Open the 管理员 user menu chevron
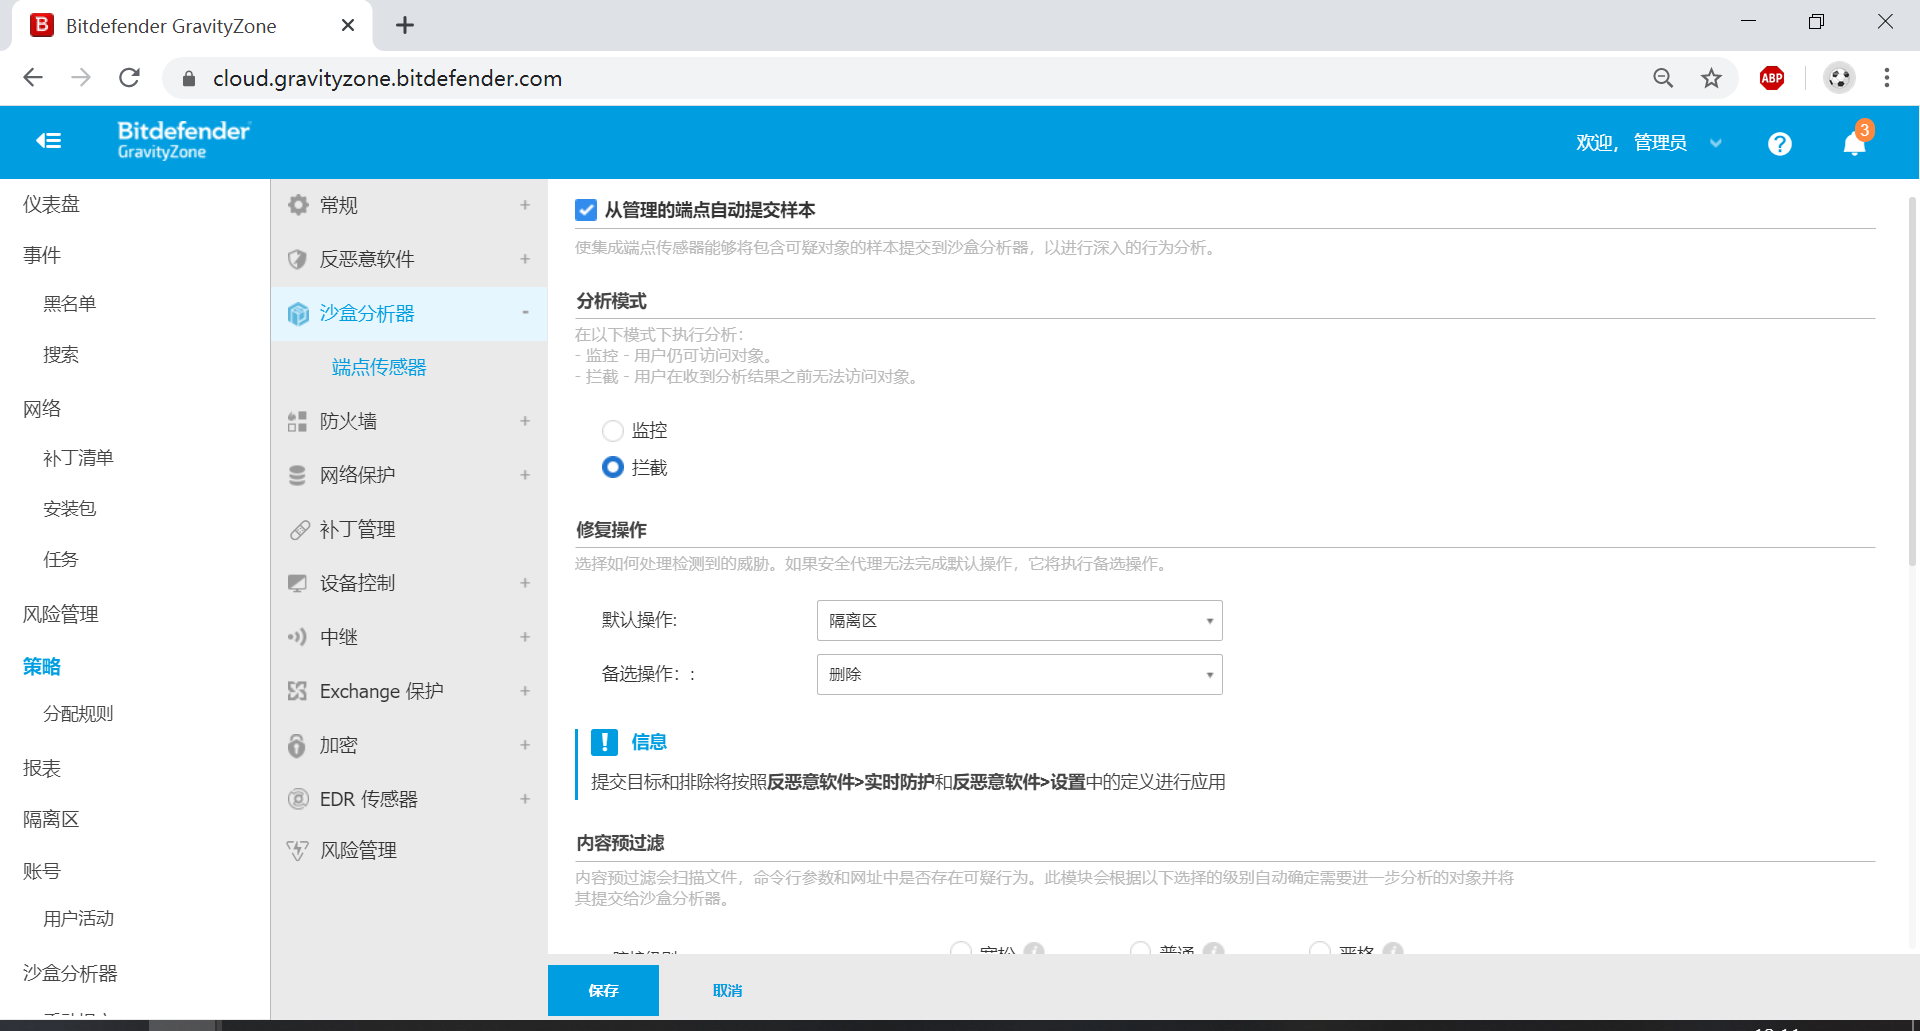This screenshot has height=1031, width=1920. [1716, 143]
